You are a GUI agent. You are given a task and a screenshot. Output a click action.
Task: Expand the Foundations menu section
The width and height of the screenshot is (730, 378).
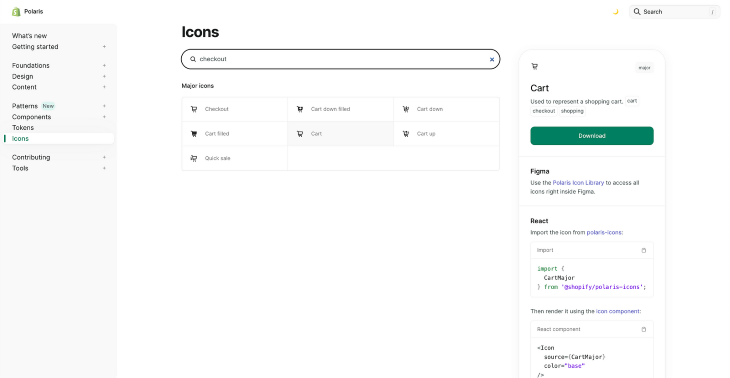coord(104,66)
